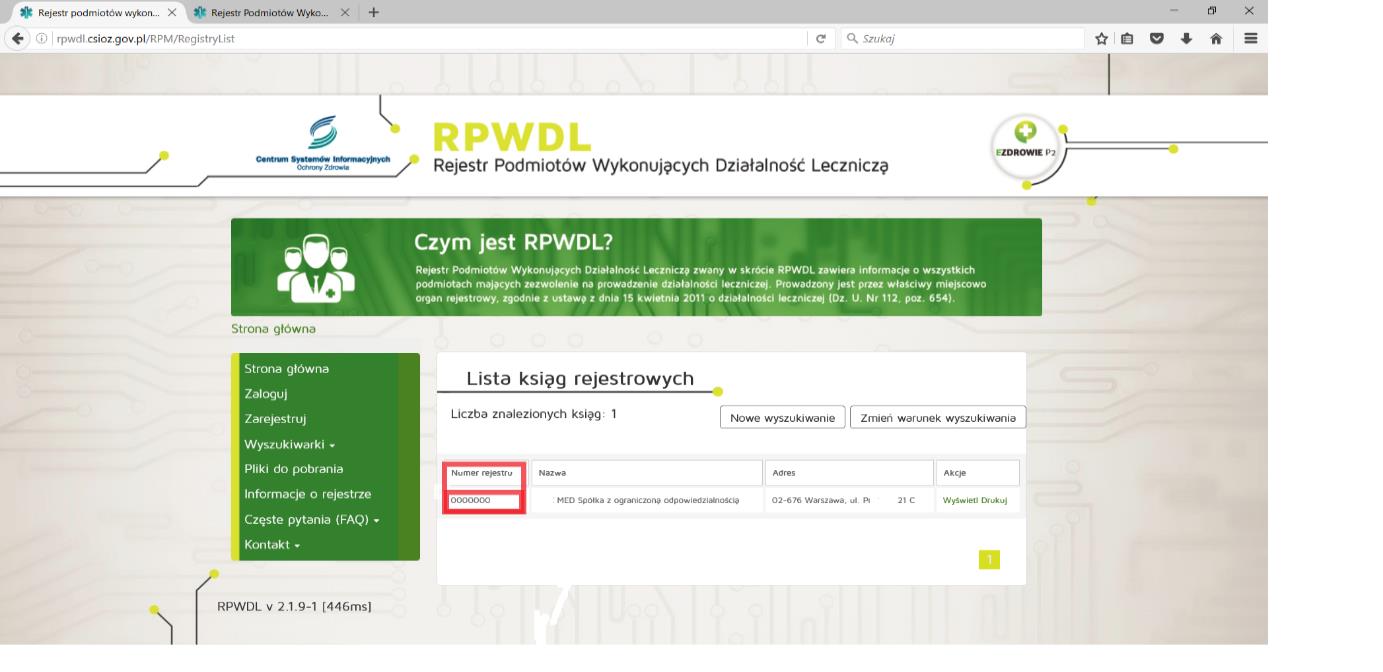1383x672 pixels.
Task: Switch to second Rejestr Podmiotów Wyko tab
Action: [272, 12]
